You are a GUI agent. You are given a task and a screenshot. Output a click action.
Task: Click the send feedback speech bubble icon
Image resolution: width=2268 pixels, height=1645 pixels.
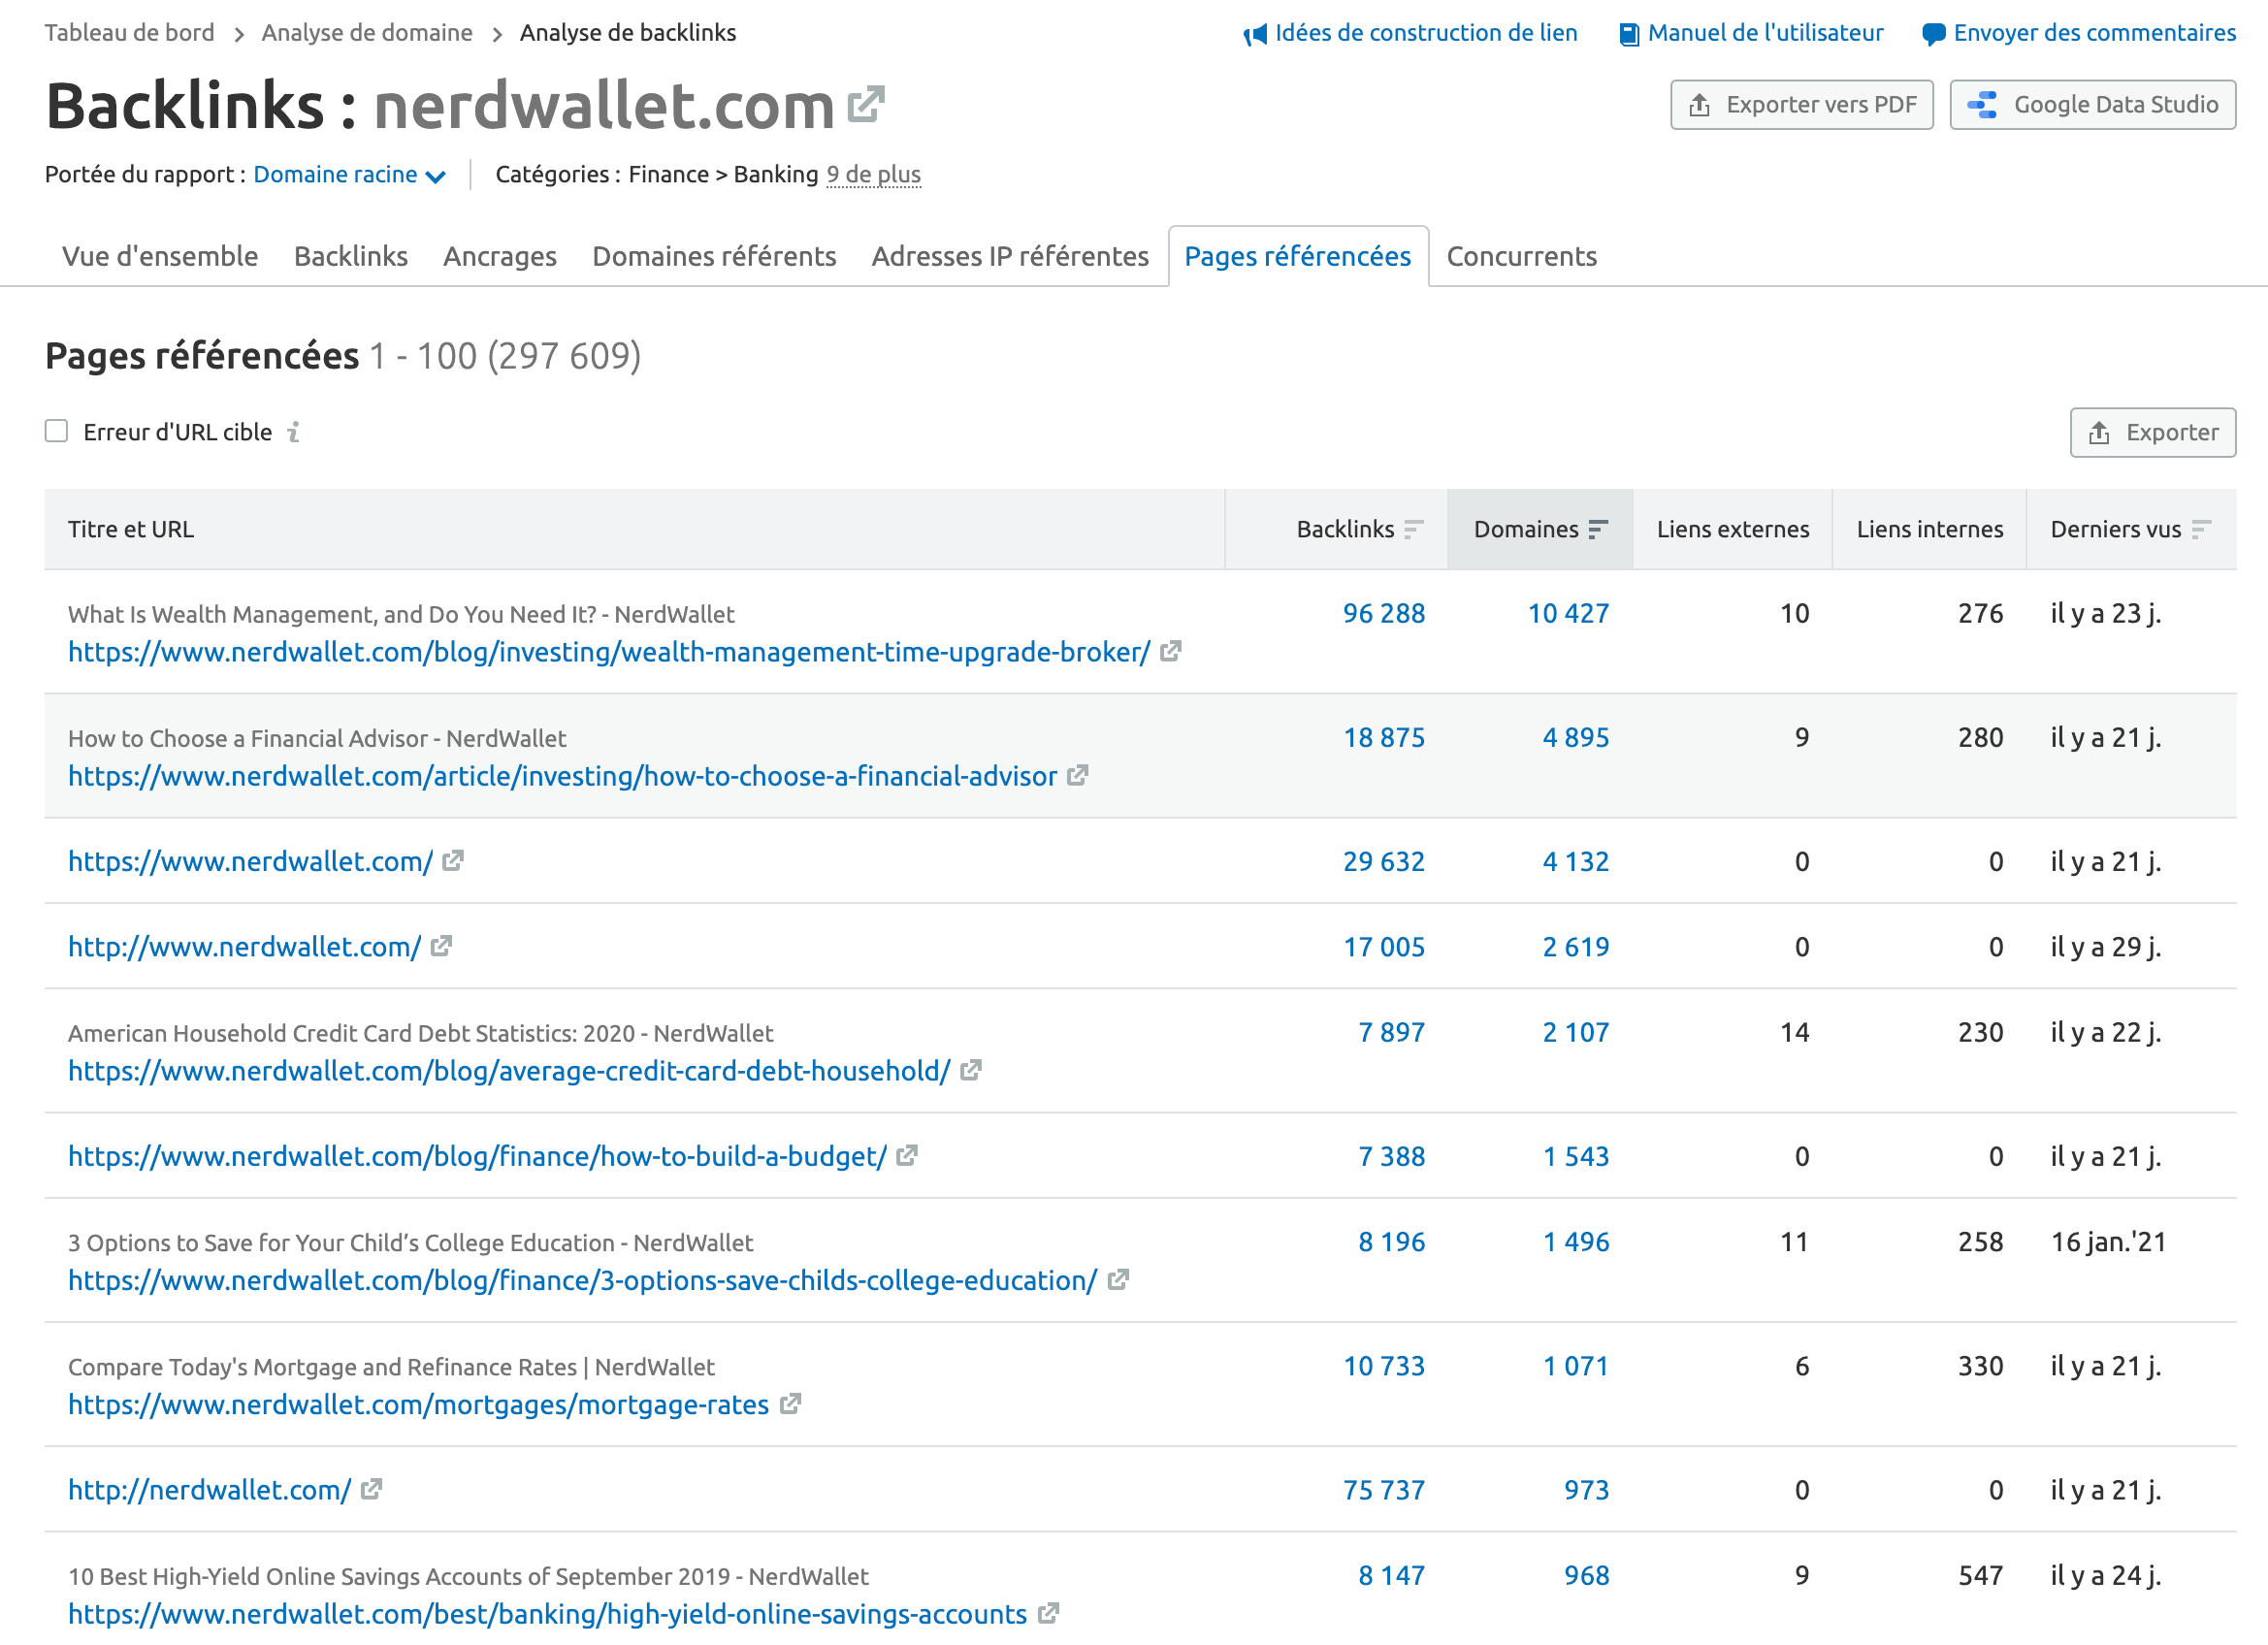tap(1934, 35)
